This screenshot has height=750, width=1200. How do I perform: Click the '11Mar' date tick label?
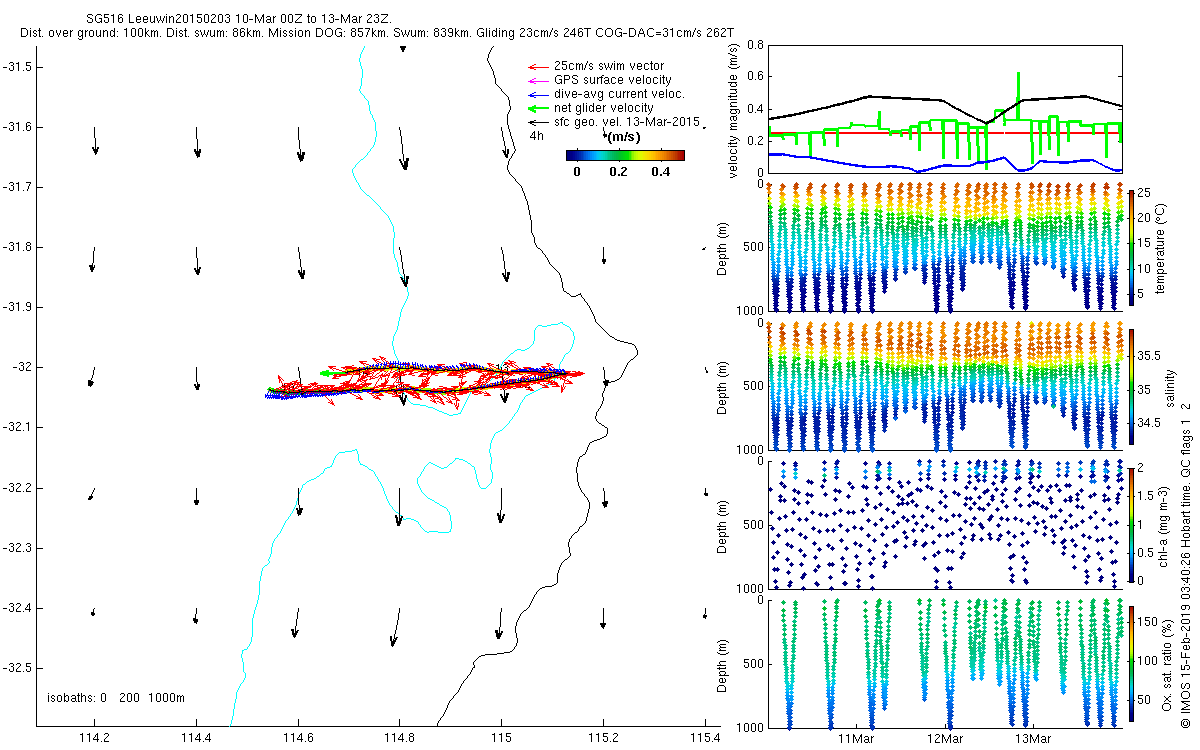(x=856, y=739)
